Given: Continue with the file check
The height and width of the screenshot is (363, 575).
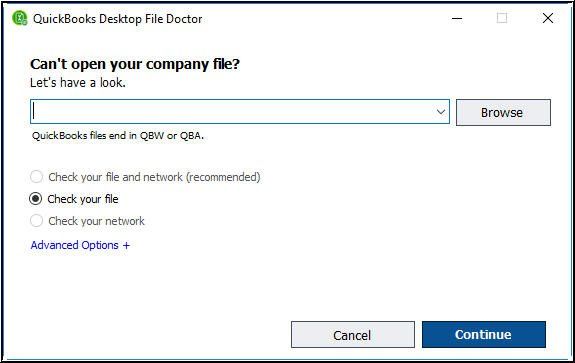Looking at the screenshot, I should tap(483, 334).
